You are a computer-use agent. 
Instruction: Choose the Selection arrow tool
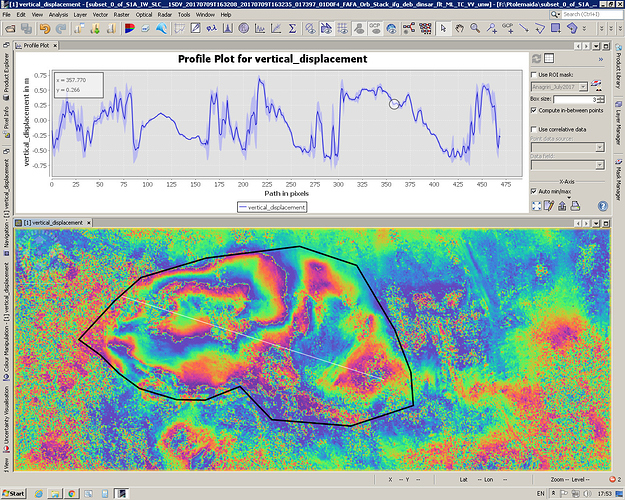coord(443,29)
